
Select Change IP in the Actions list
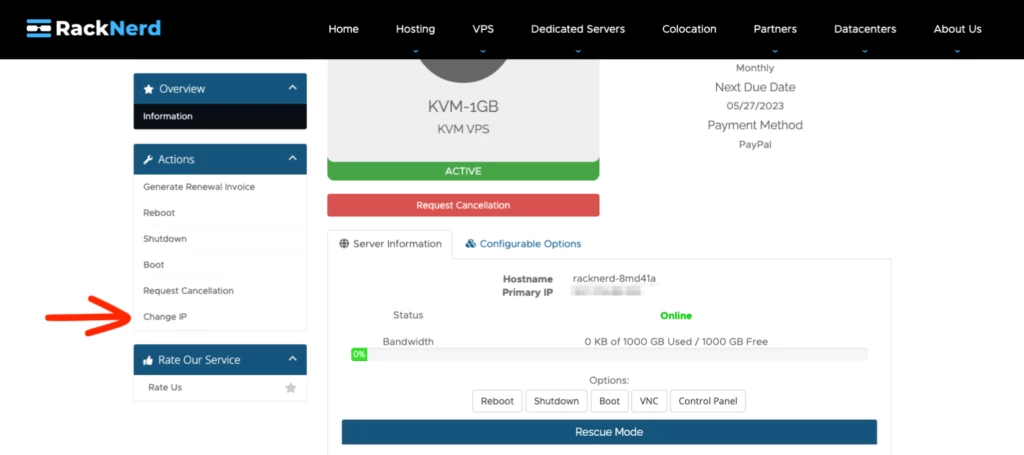[165, 317]
